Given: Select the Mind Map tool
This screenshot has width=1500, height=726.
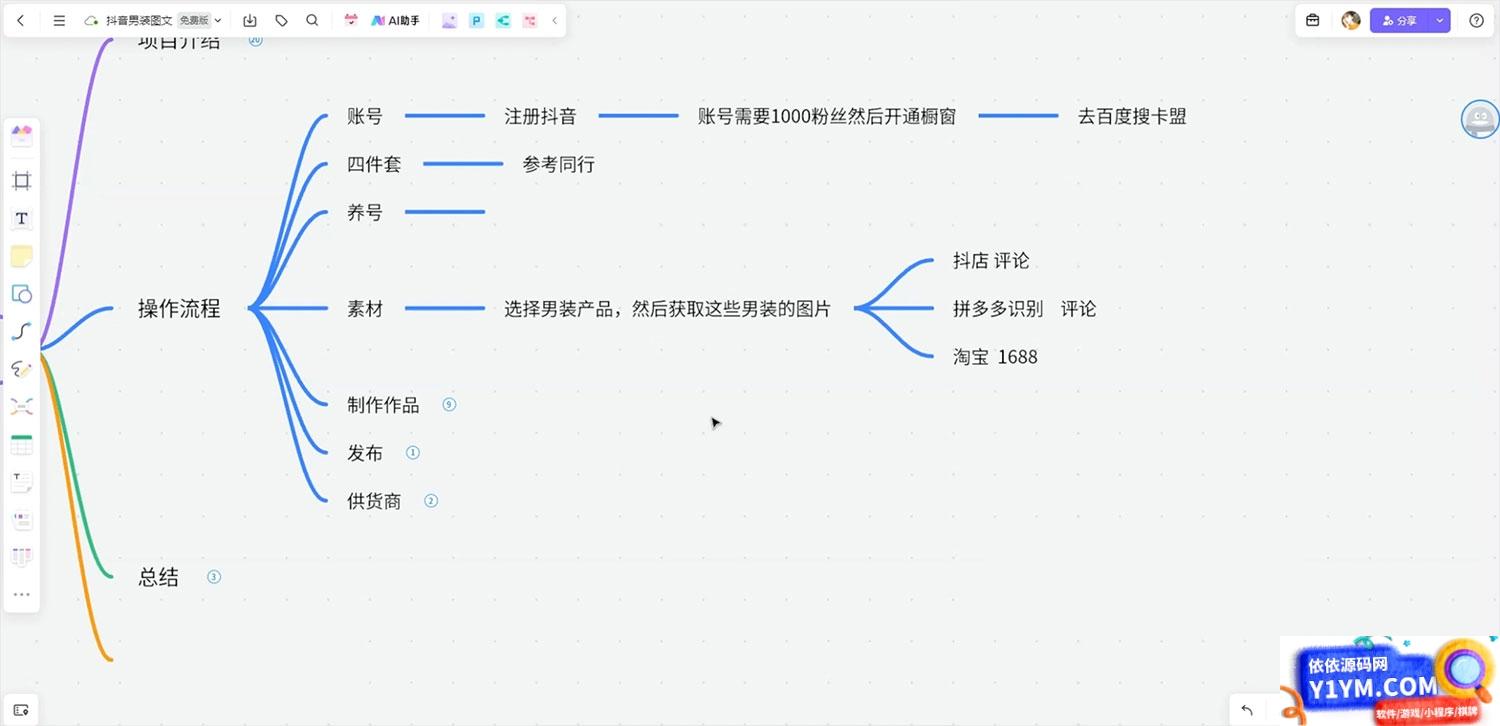Looking at the screenshot, I should [21, 406].
